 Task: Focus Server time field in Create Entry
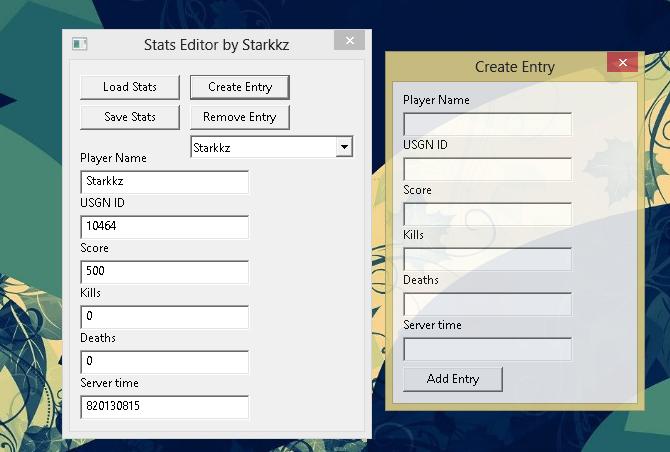488,349
